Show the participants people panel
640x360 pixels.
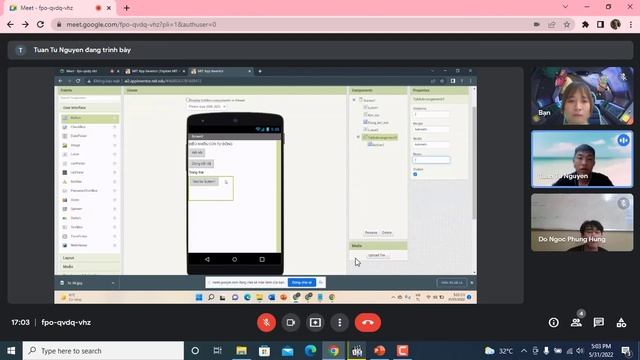pyautogui.click(x=576, y=322)
